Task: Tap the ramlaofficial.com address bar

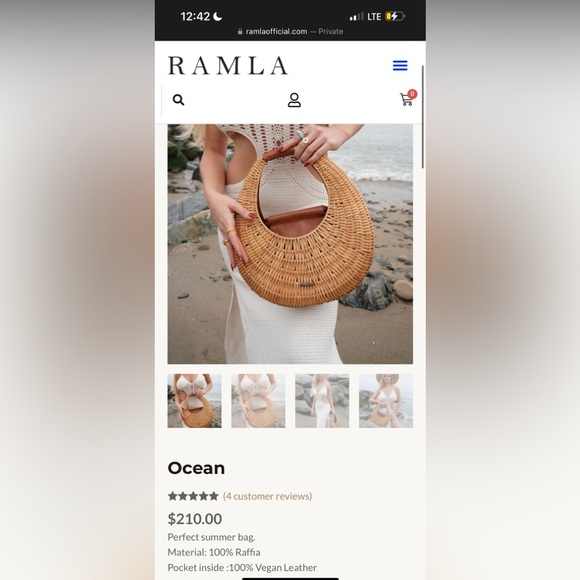Action: pos(290,31)
